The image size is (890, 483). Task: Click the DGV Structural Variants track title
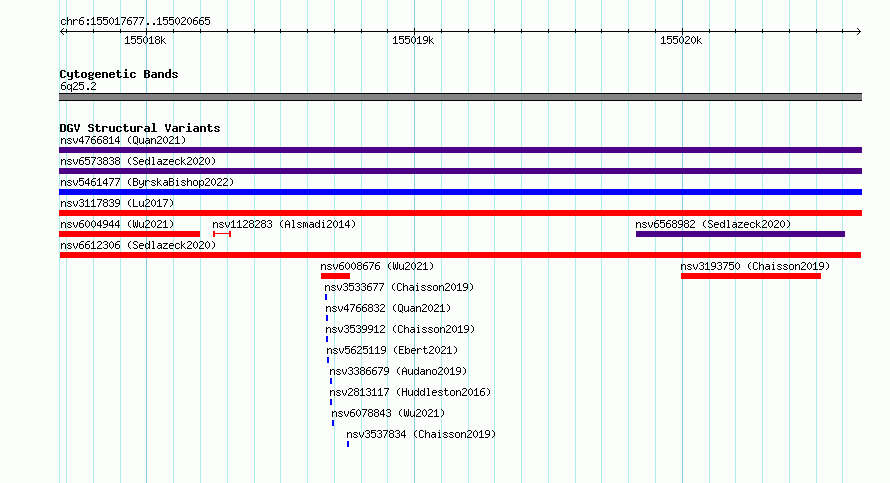pyautogui.click(x=140, y=128)
